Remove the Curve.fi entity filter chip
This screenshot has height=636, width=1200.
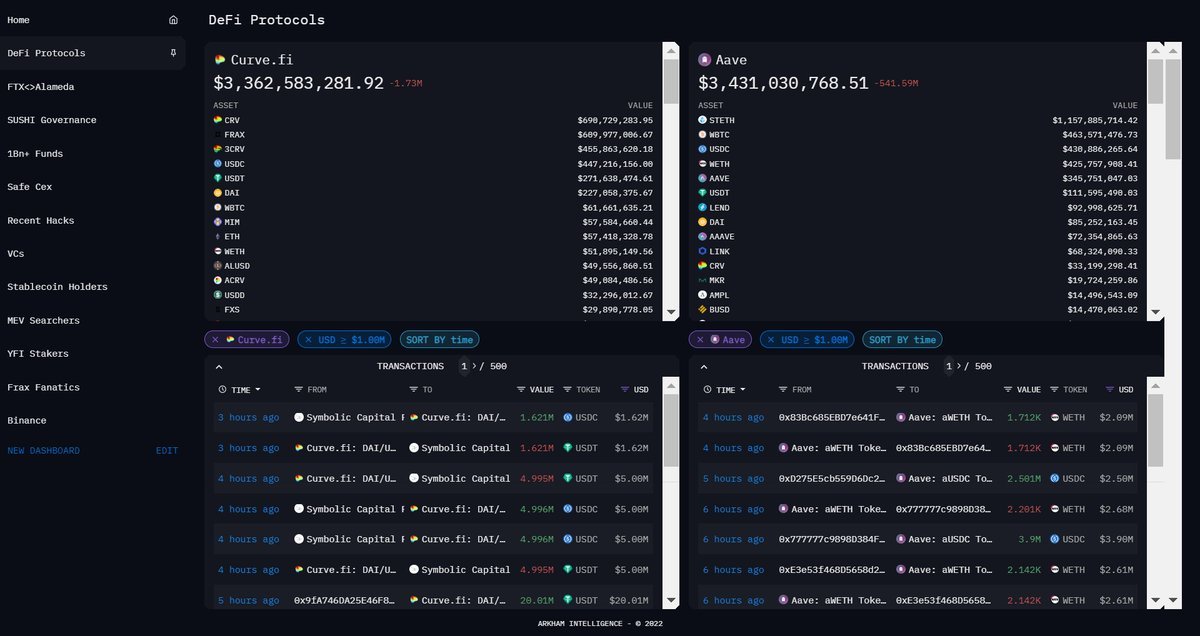pos(214,340)
